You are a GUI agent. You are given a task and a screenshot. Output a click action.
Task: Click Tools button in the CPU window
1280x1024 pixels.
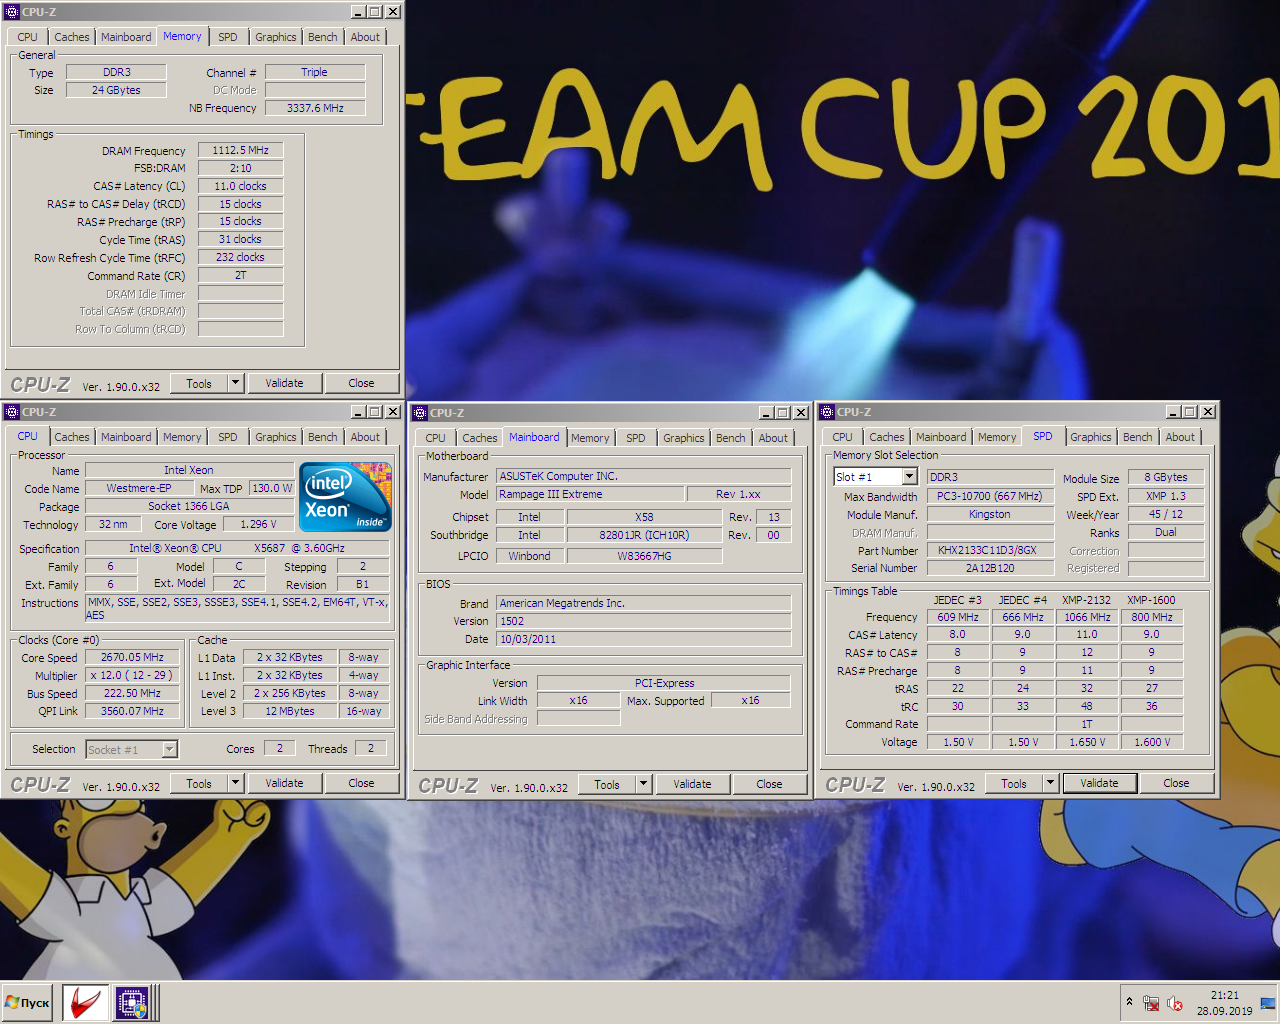[199, 783]
